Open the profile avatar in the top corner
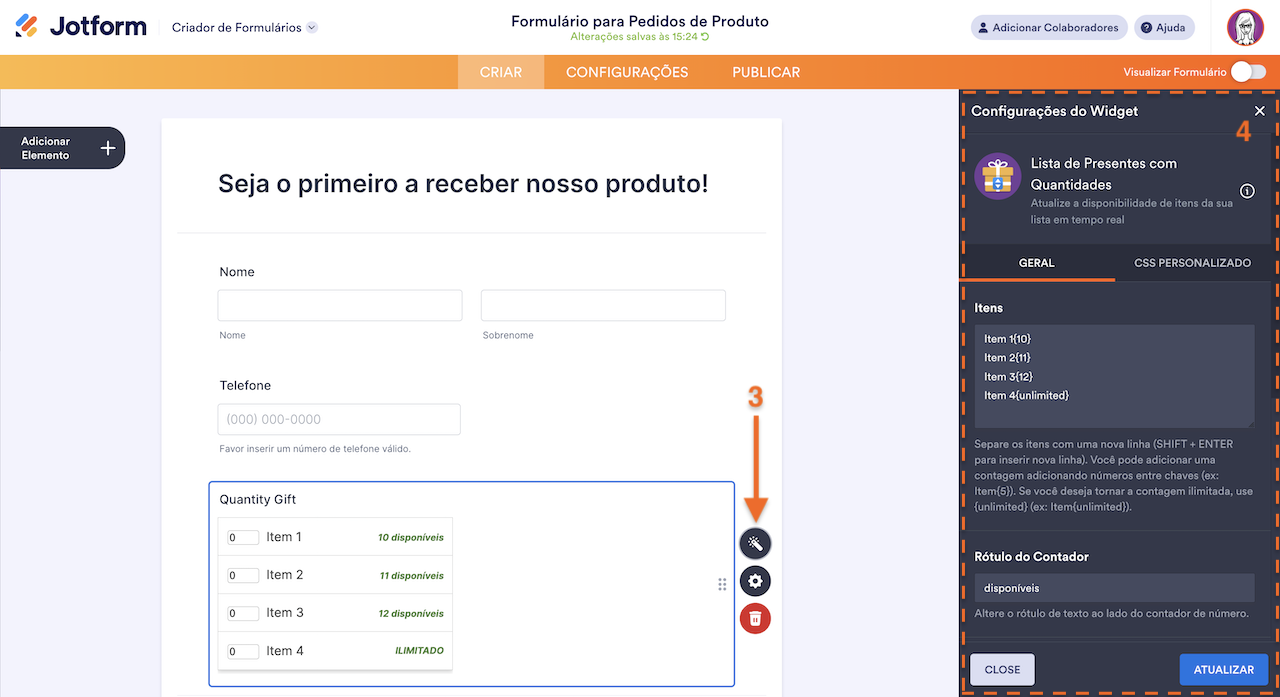Viewport: 1280px width, 697px height. (x=1245, y=27)
